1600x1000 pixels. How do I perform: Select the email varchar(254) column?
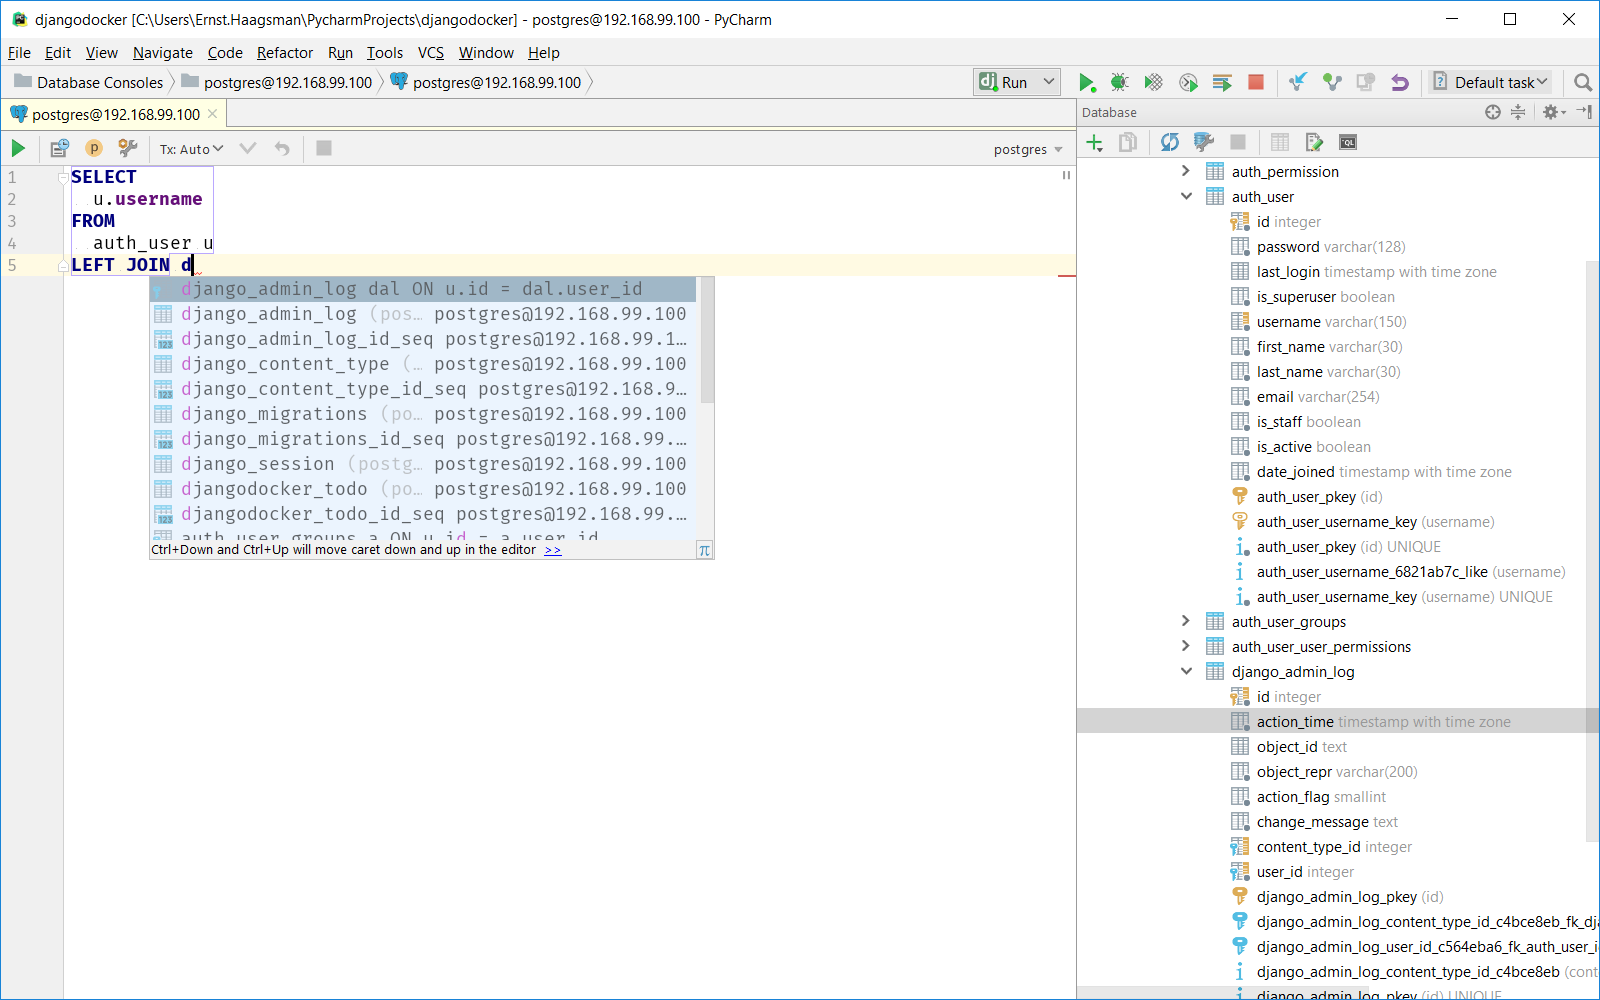[x=1318, y=396]
